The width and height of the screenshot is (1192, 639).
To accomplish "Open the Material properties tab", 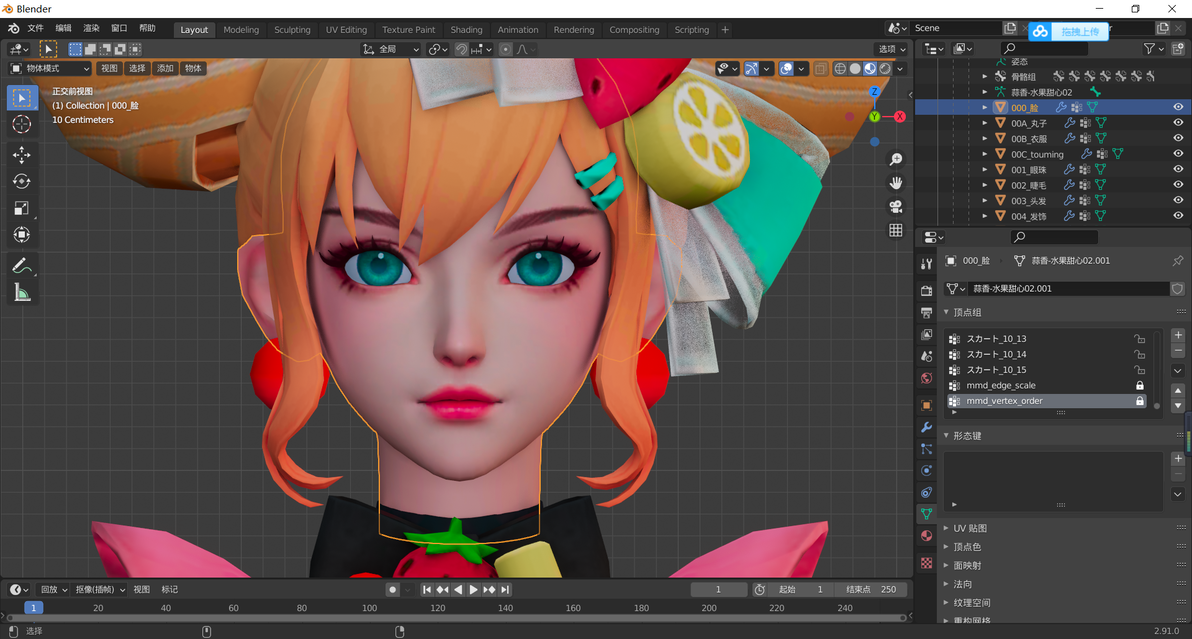I will [926, 536].
